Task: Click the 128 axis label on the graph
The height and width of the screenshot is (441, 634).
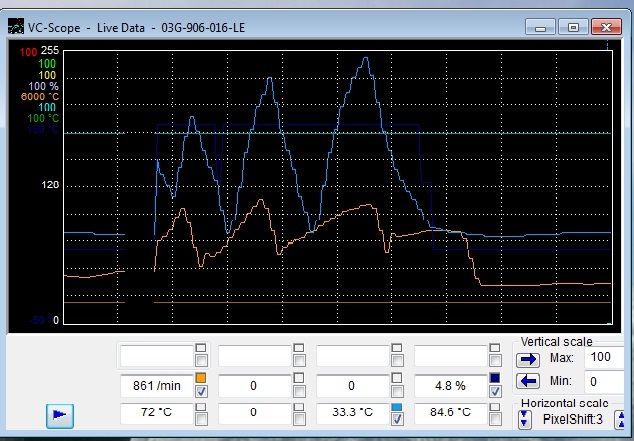Action: click(50, 185)
